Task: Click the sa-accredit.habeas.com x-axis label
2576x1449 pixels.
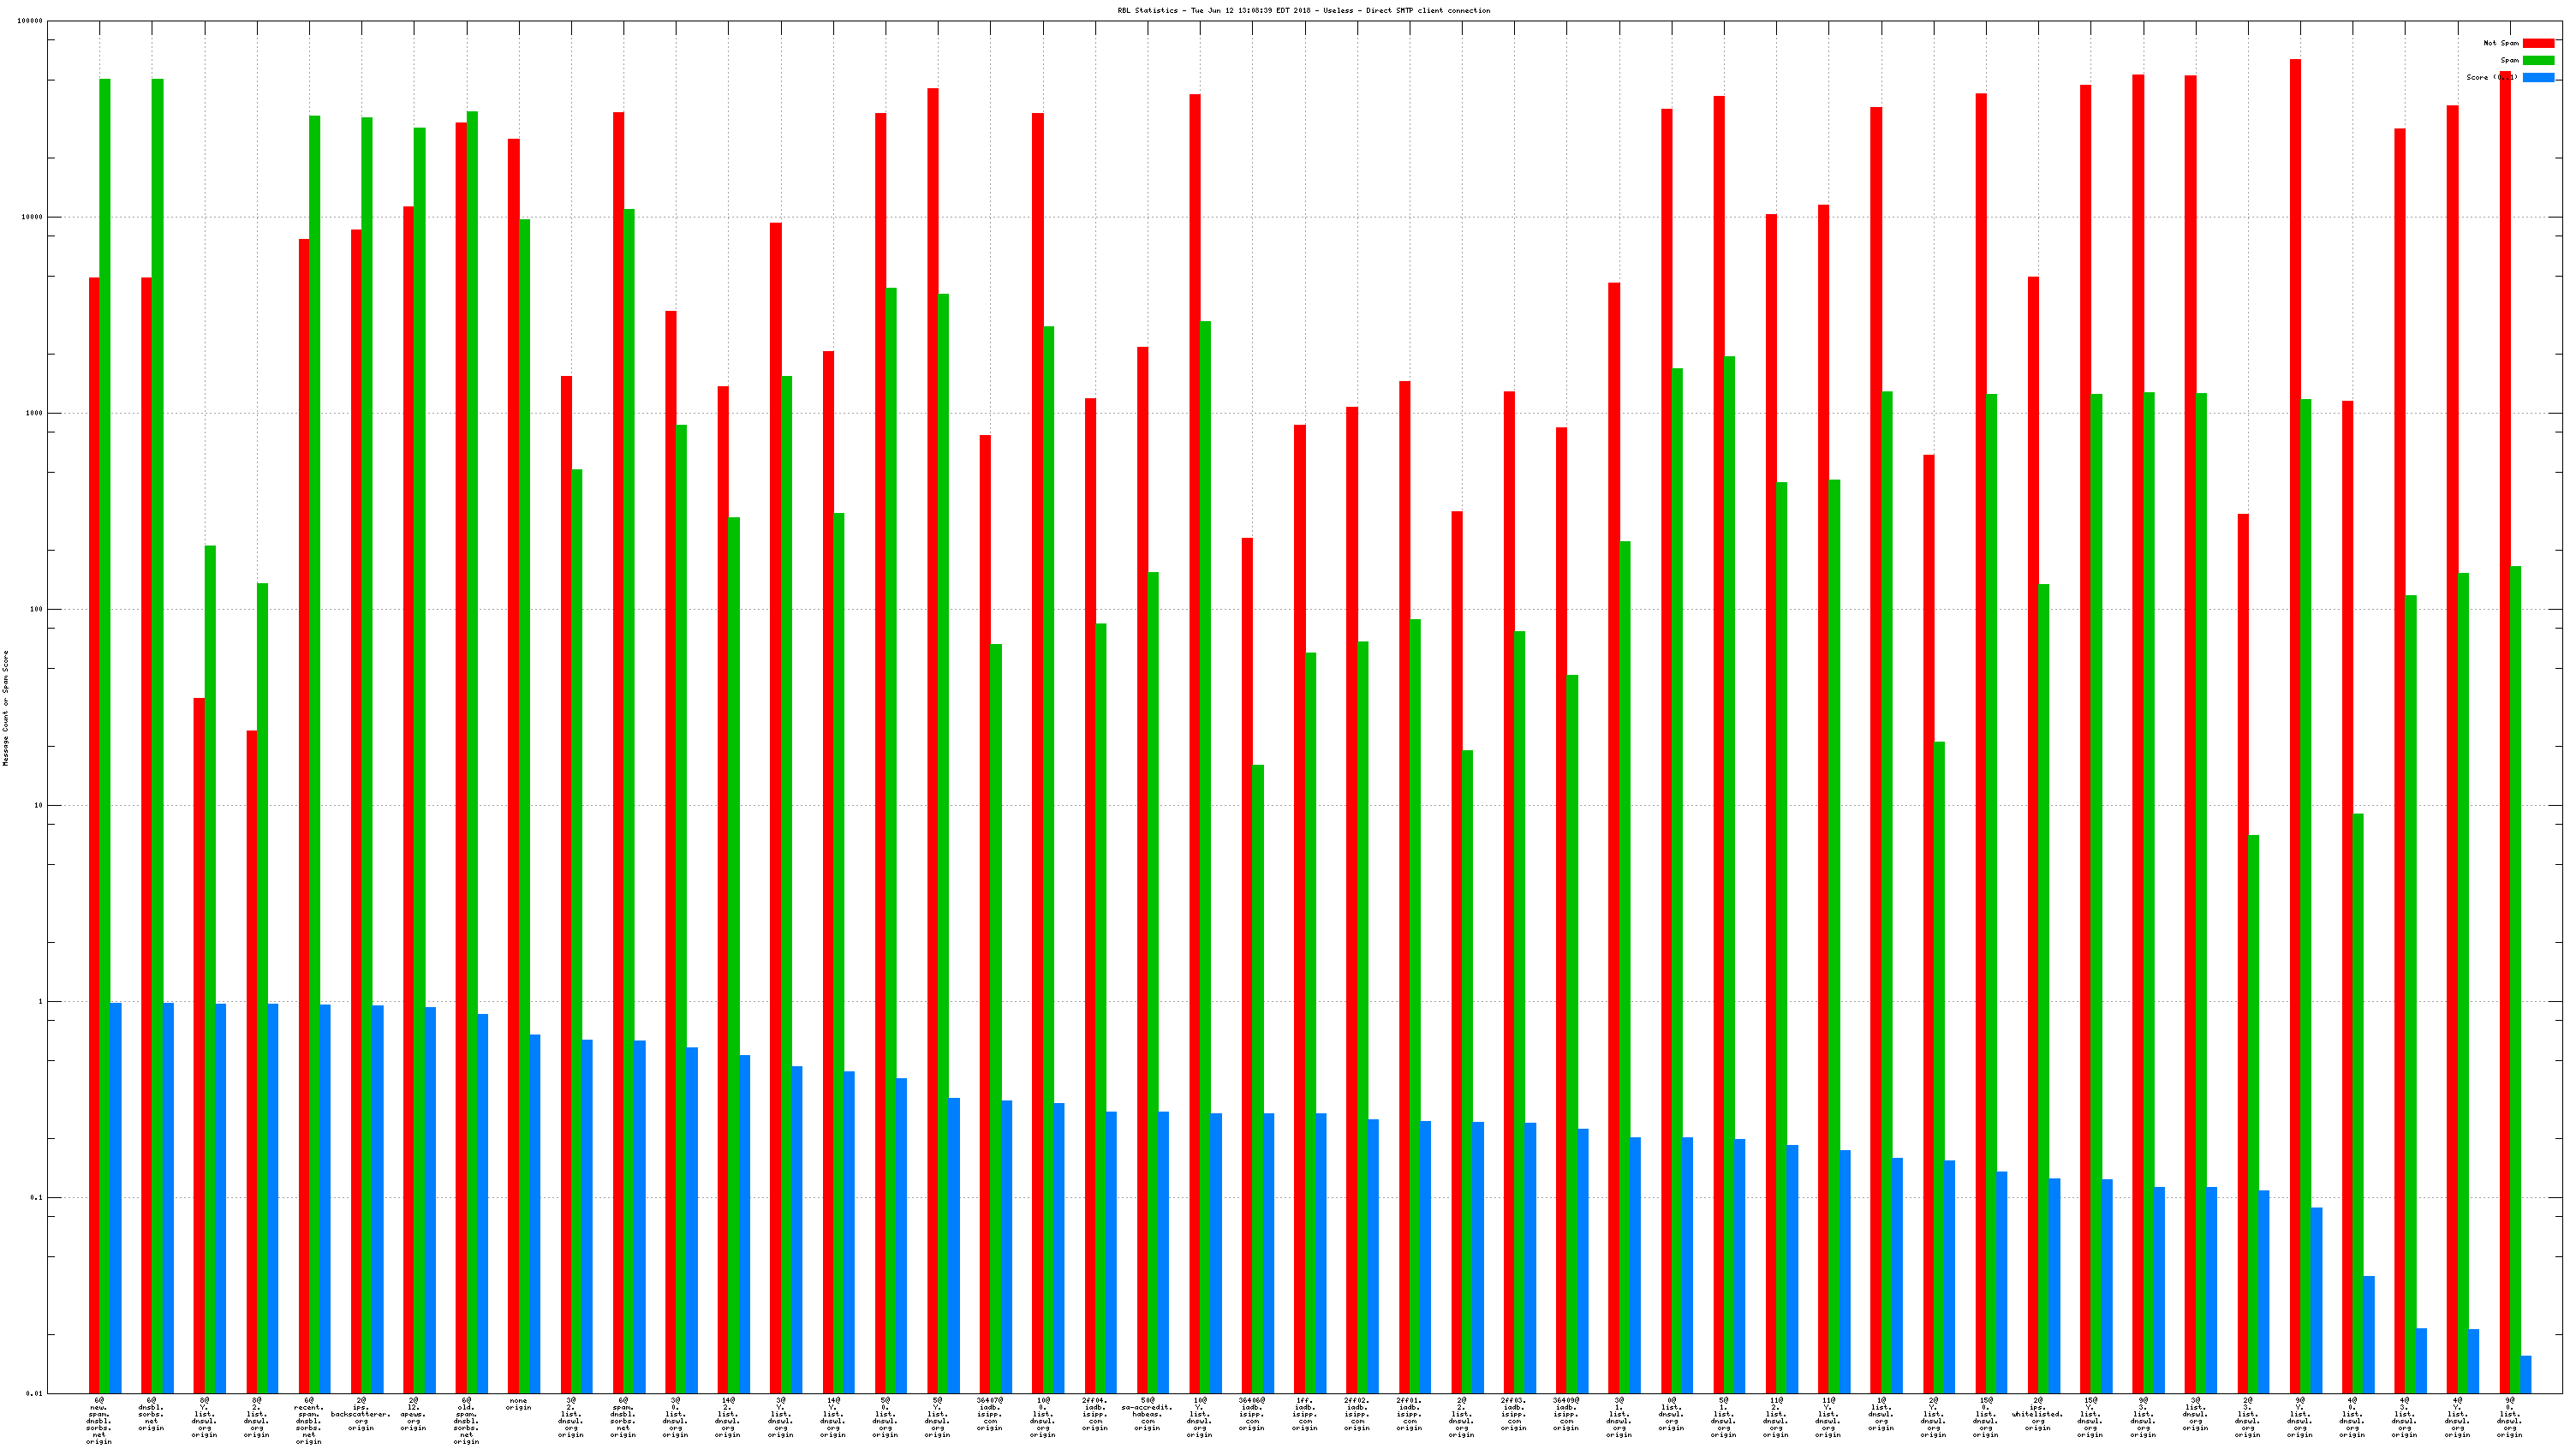Action: pos(1147,1414)
